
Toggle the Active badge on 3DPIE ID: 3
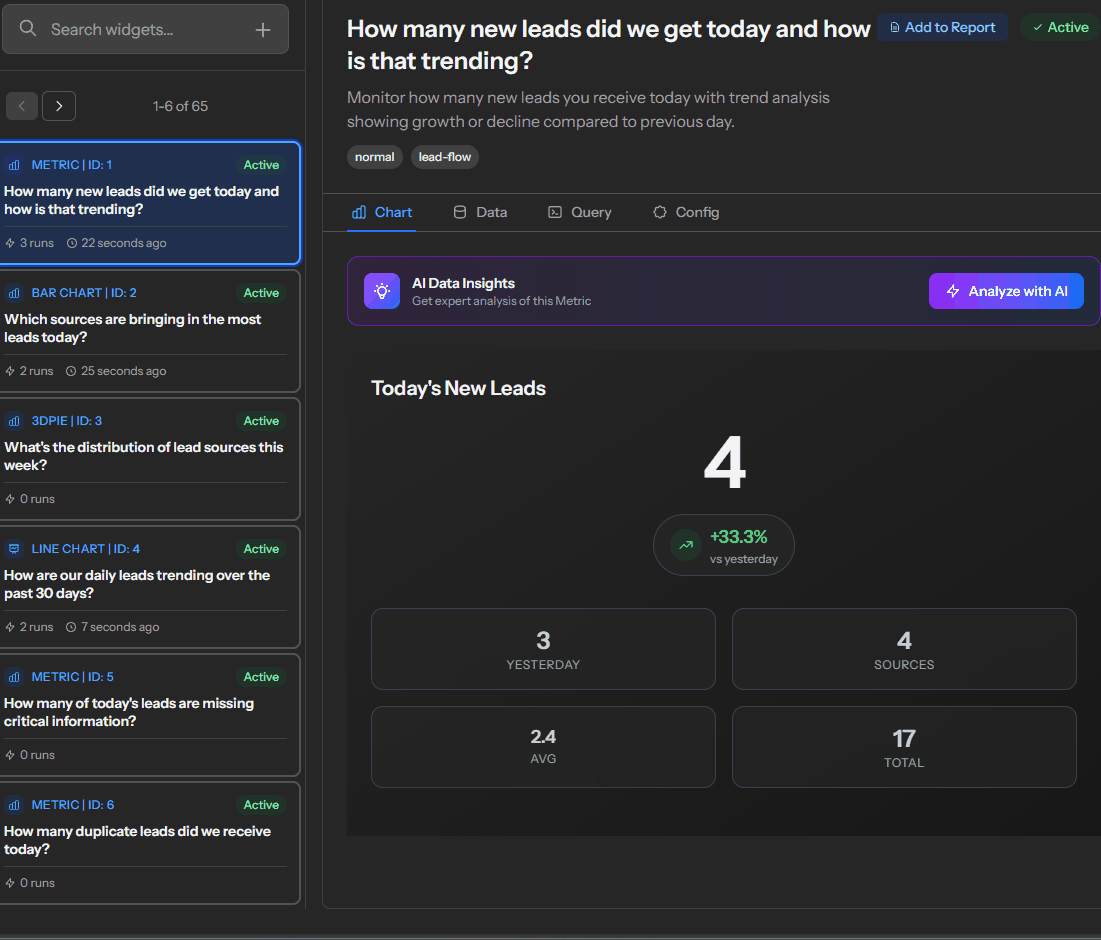point(260,420)
